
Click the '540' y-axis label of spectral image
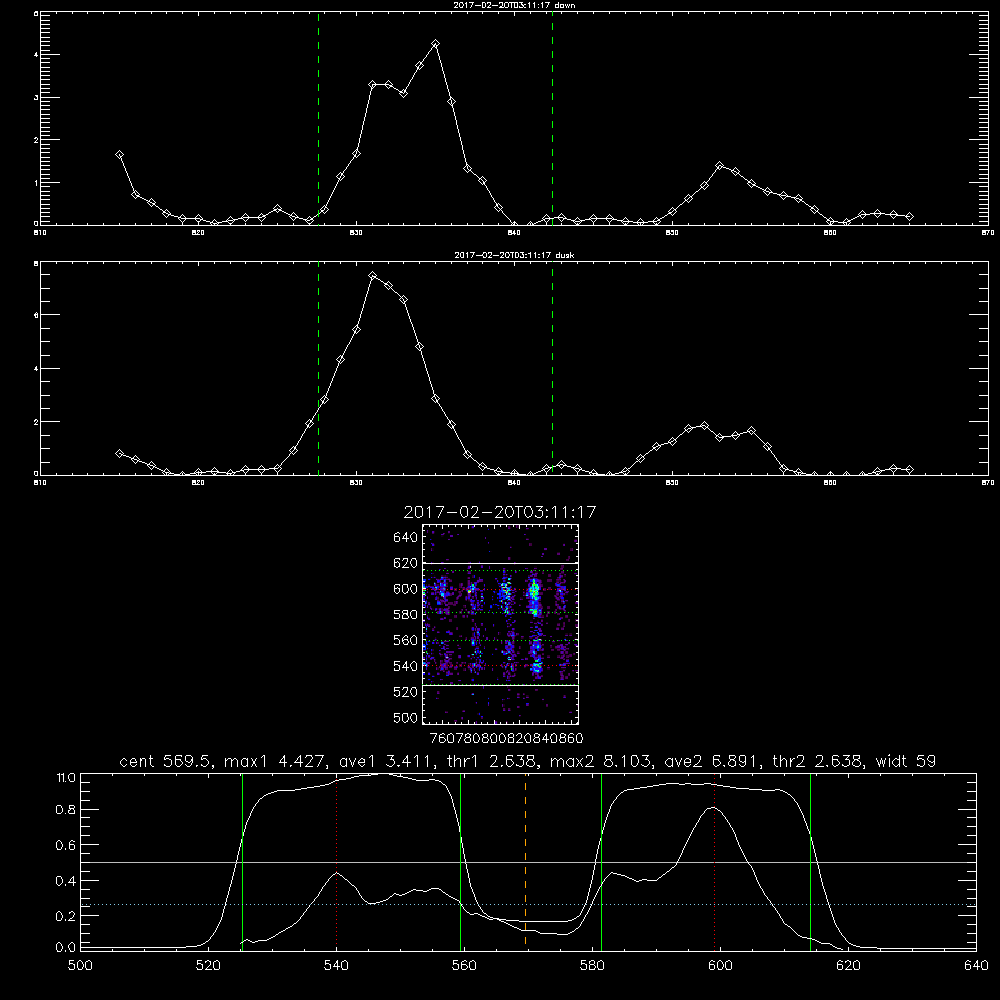406,666
